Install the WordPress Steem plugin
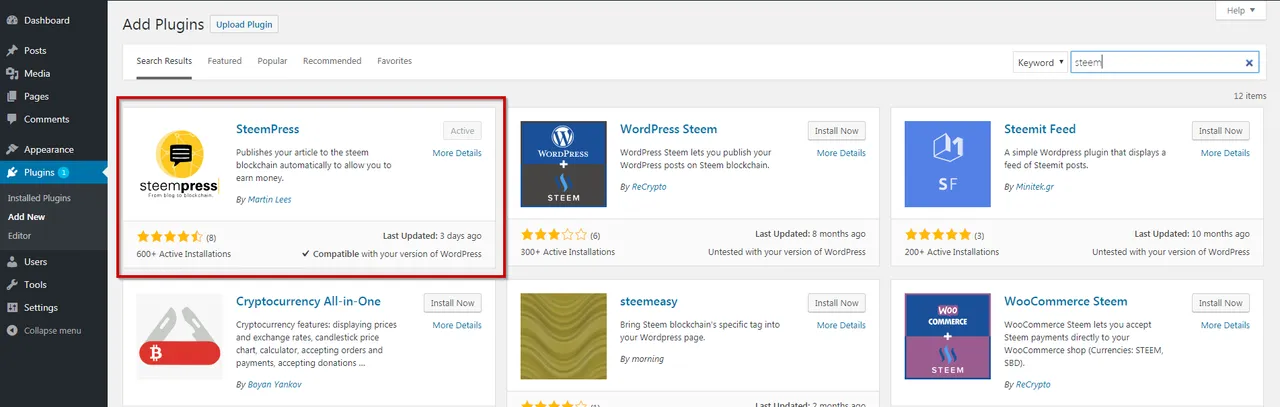The height and width of the screenshot is (407, 1280). pyautogui.click(x=837, y=131)
